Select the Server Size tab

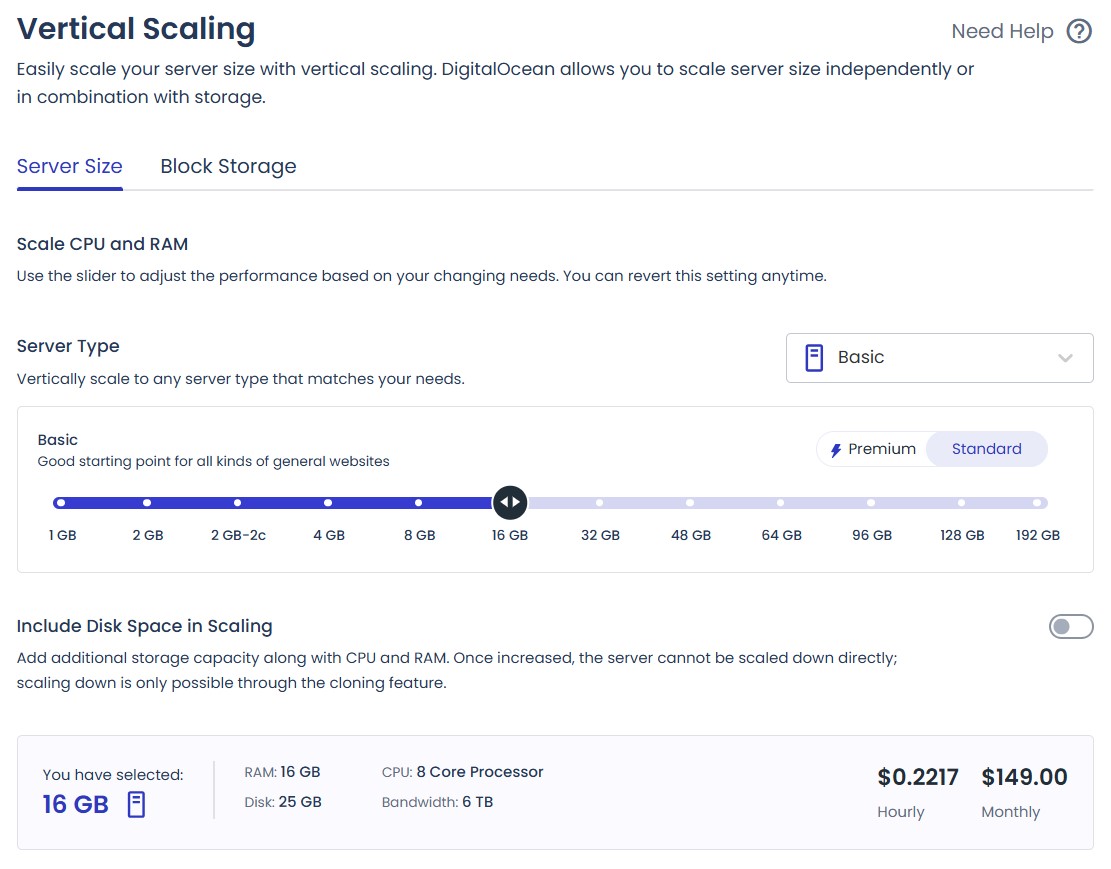click(x=69, y=166)
